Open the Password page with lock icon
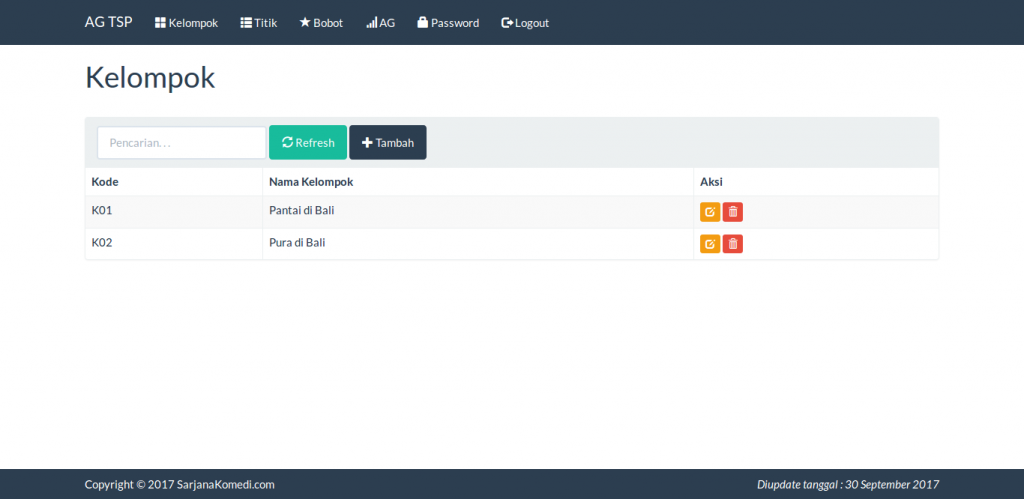The height and width of the screenshot is (499, 1024). point(448,23)
